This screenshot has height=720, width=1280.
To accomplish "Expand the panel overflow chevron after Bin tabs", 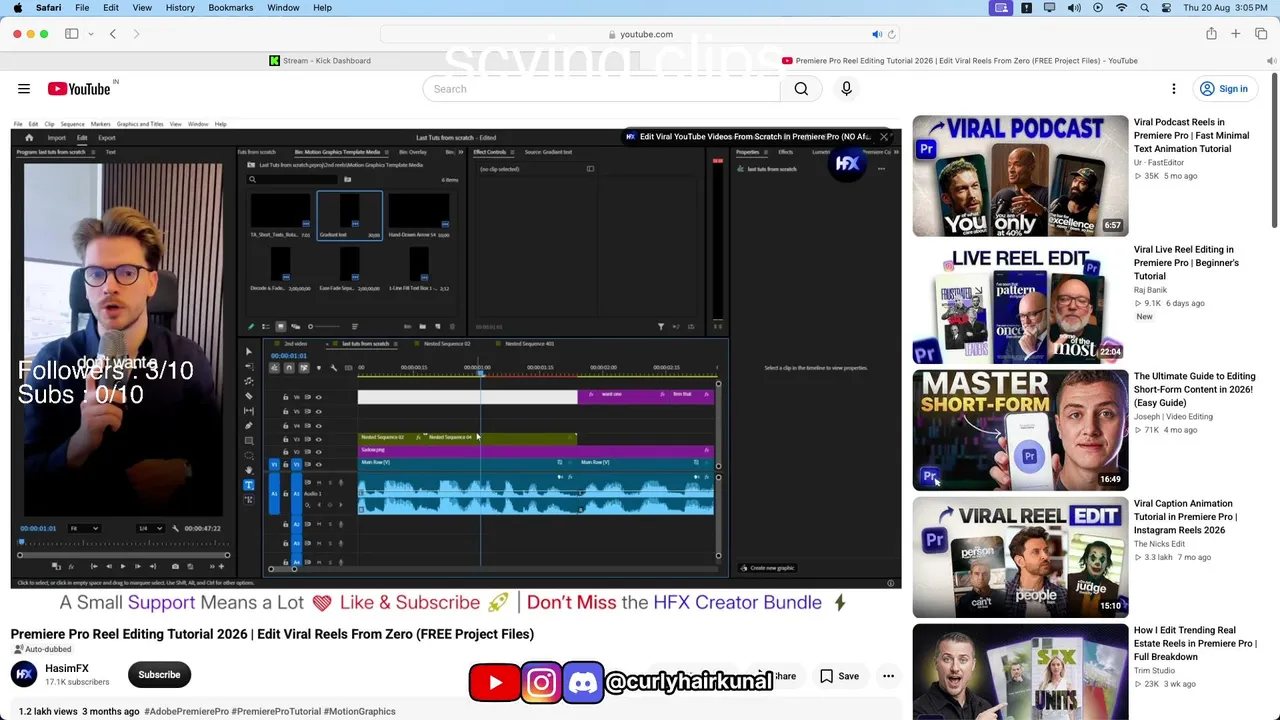I will tap(459, 152).
